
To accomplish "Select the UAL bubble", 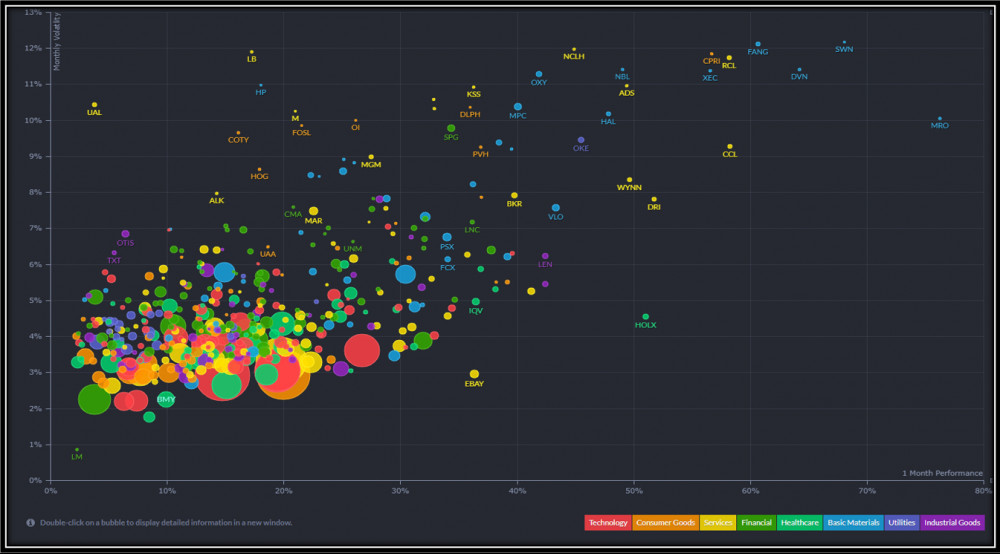I will 94,105.
